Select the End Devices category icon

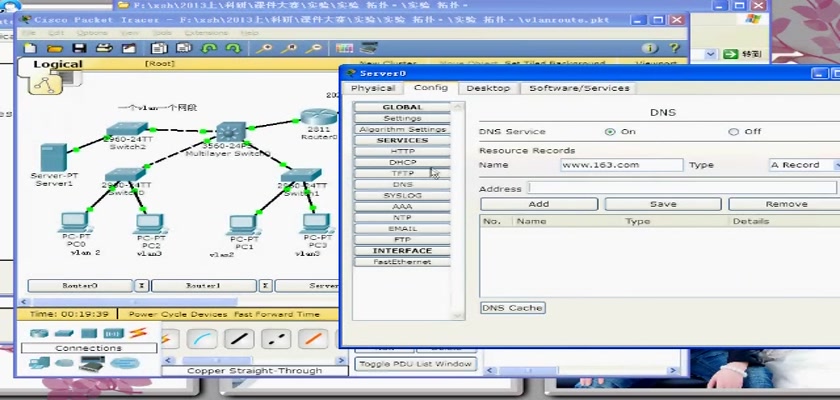pos(39,363)
